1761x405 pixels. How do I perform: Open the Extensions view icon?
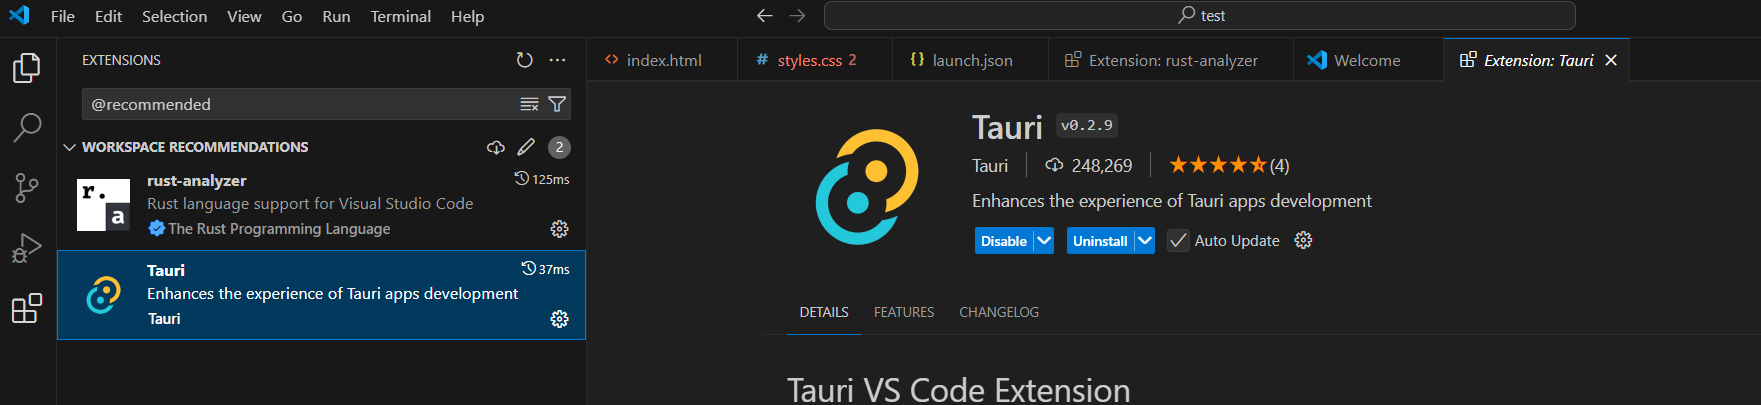pyautogui.click(x=27, y=308)
